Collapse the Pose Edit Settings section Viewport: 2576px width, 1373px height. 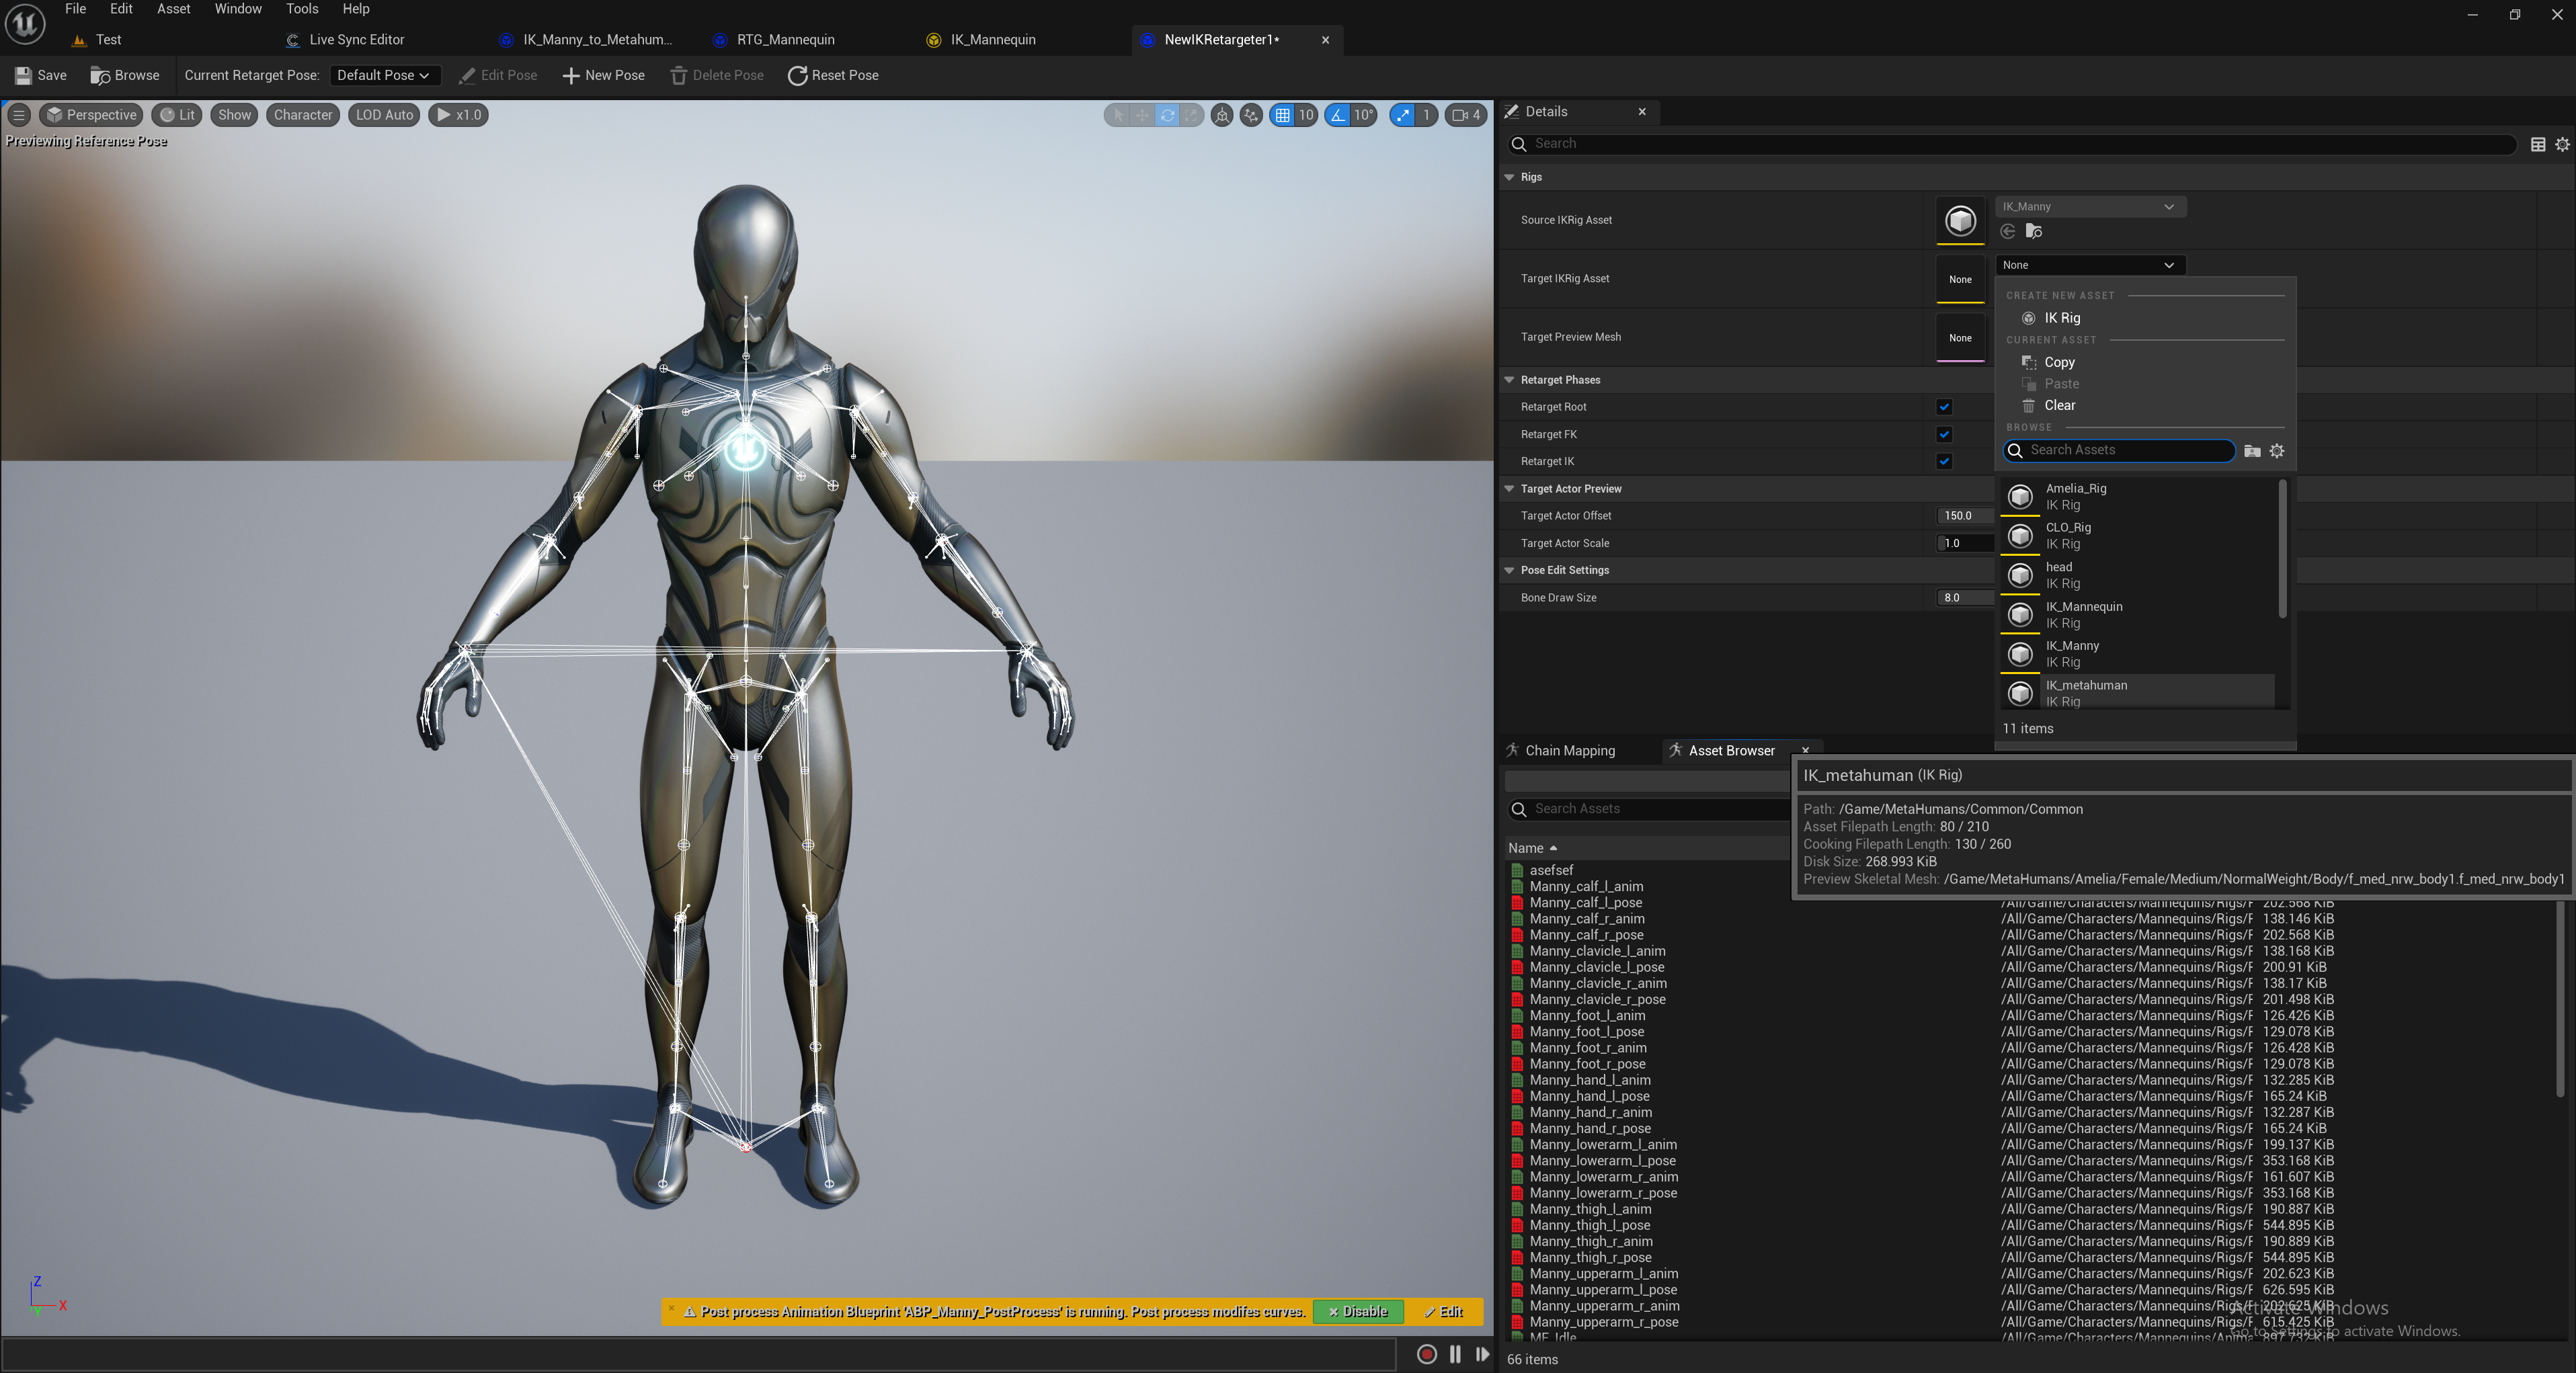[x=1509, y=570]
